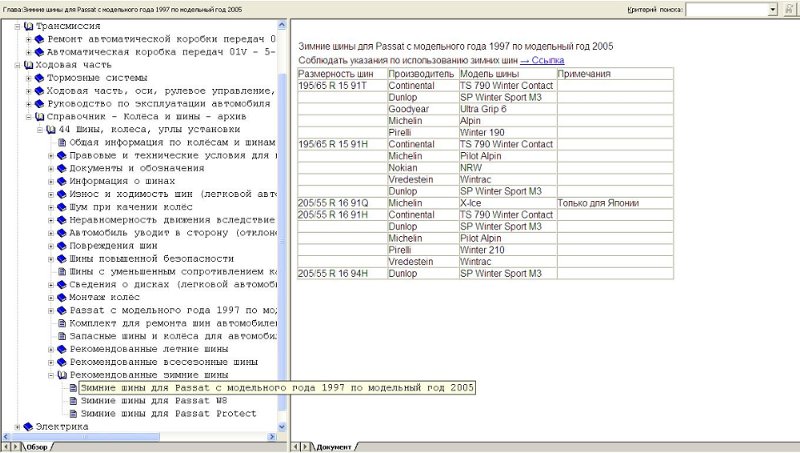Screen dimensions: 800x453
Task: Click the Только для Японии cell
Action: (x=615, y=203)
